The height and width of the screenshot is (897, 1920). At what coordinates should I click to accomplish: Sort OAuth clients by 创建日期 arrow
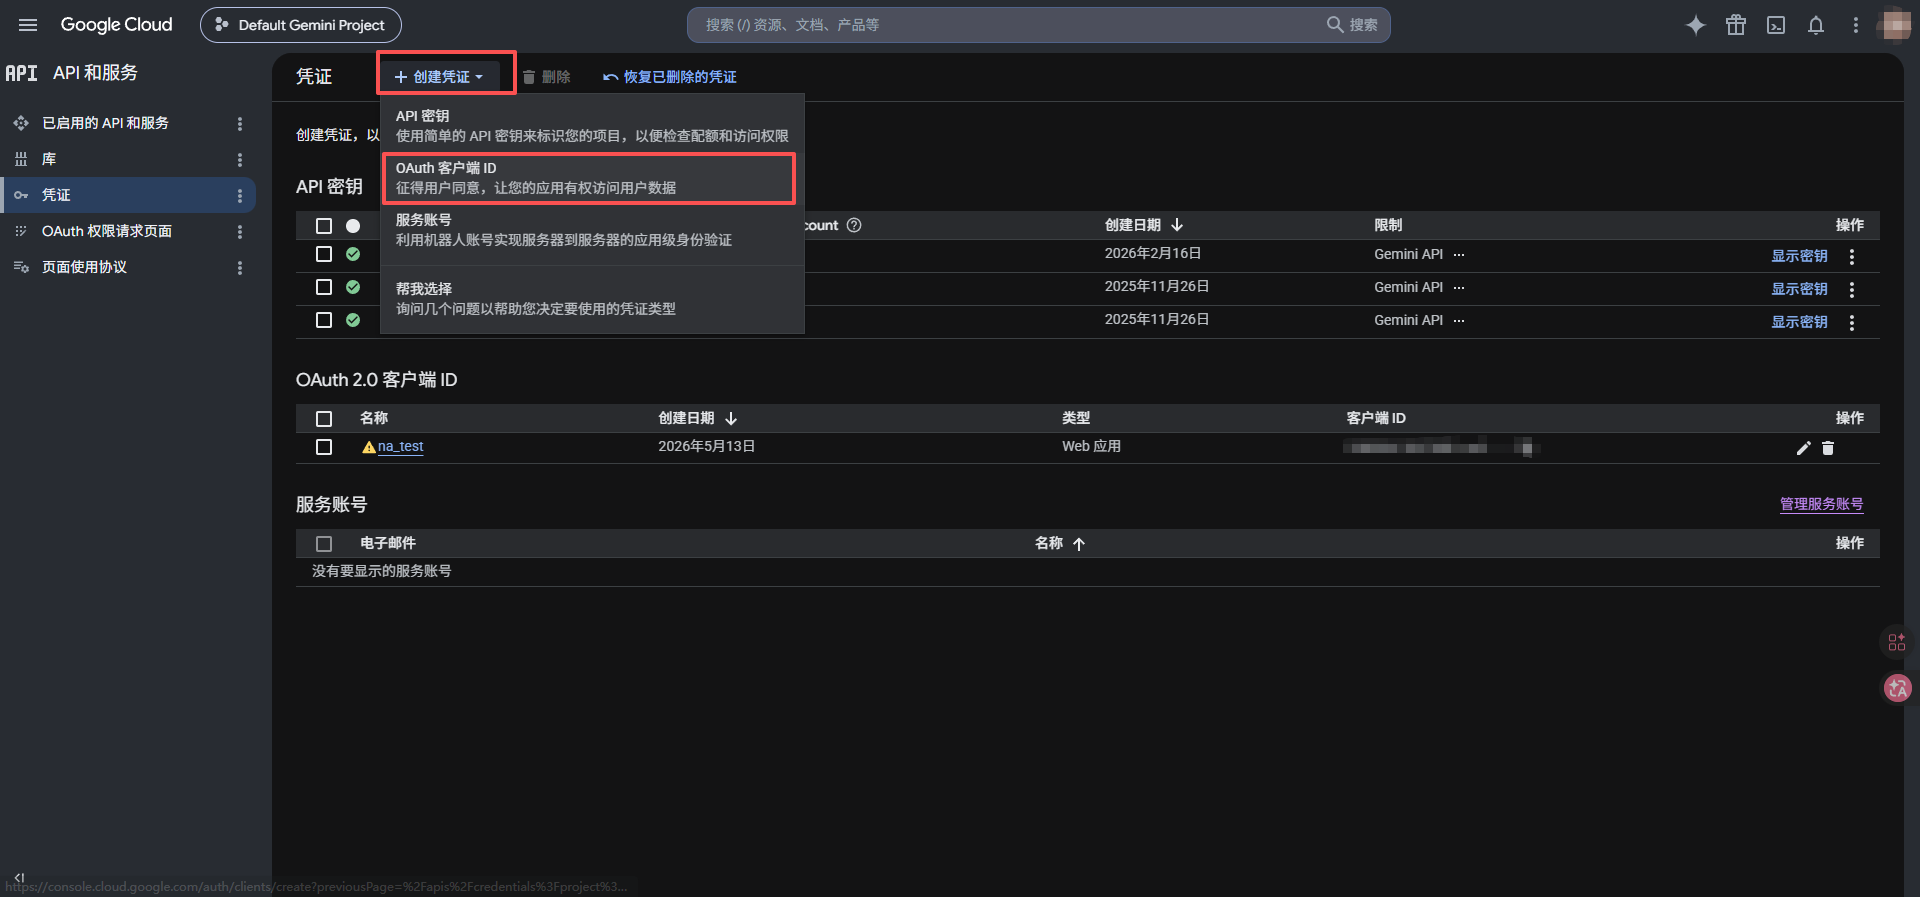[731, 418]
